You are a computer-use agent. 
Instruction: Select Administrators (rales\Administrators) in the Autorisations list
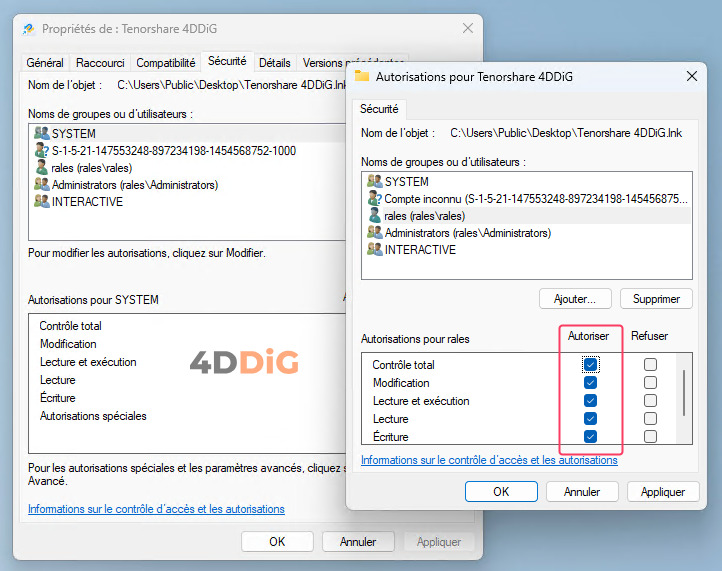pyautogui.click(x=527, y=233)
